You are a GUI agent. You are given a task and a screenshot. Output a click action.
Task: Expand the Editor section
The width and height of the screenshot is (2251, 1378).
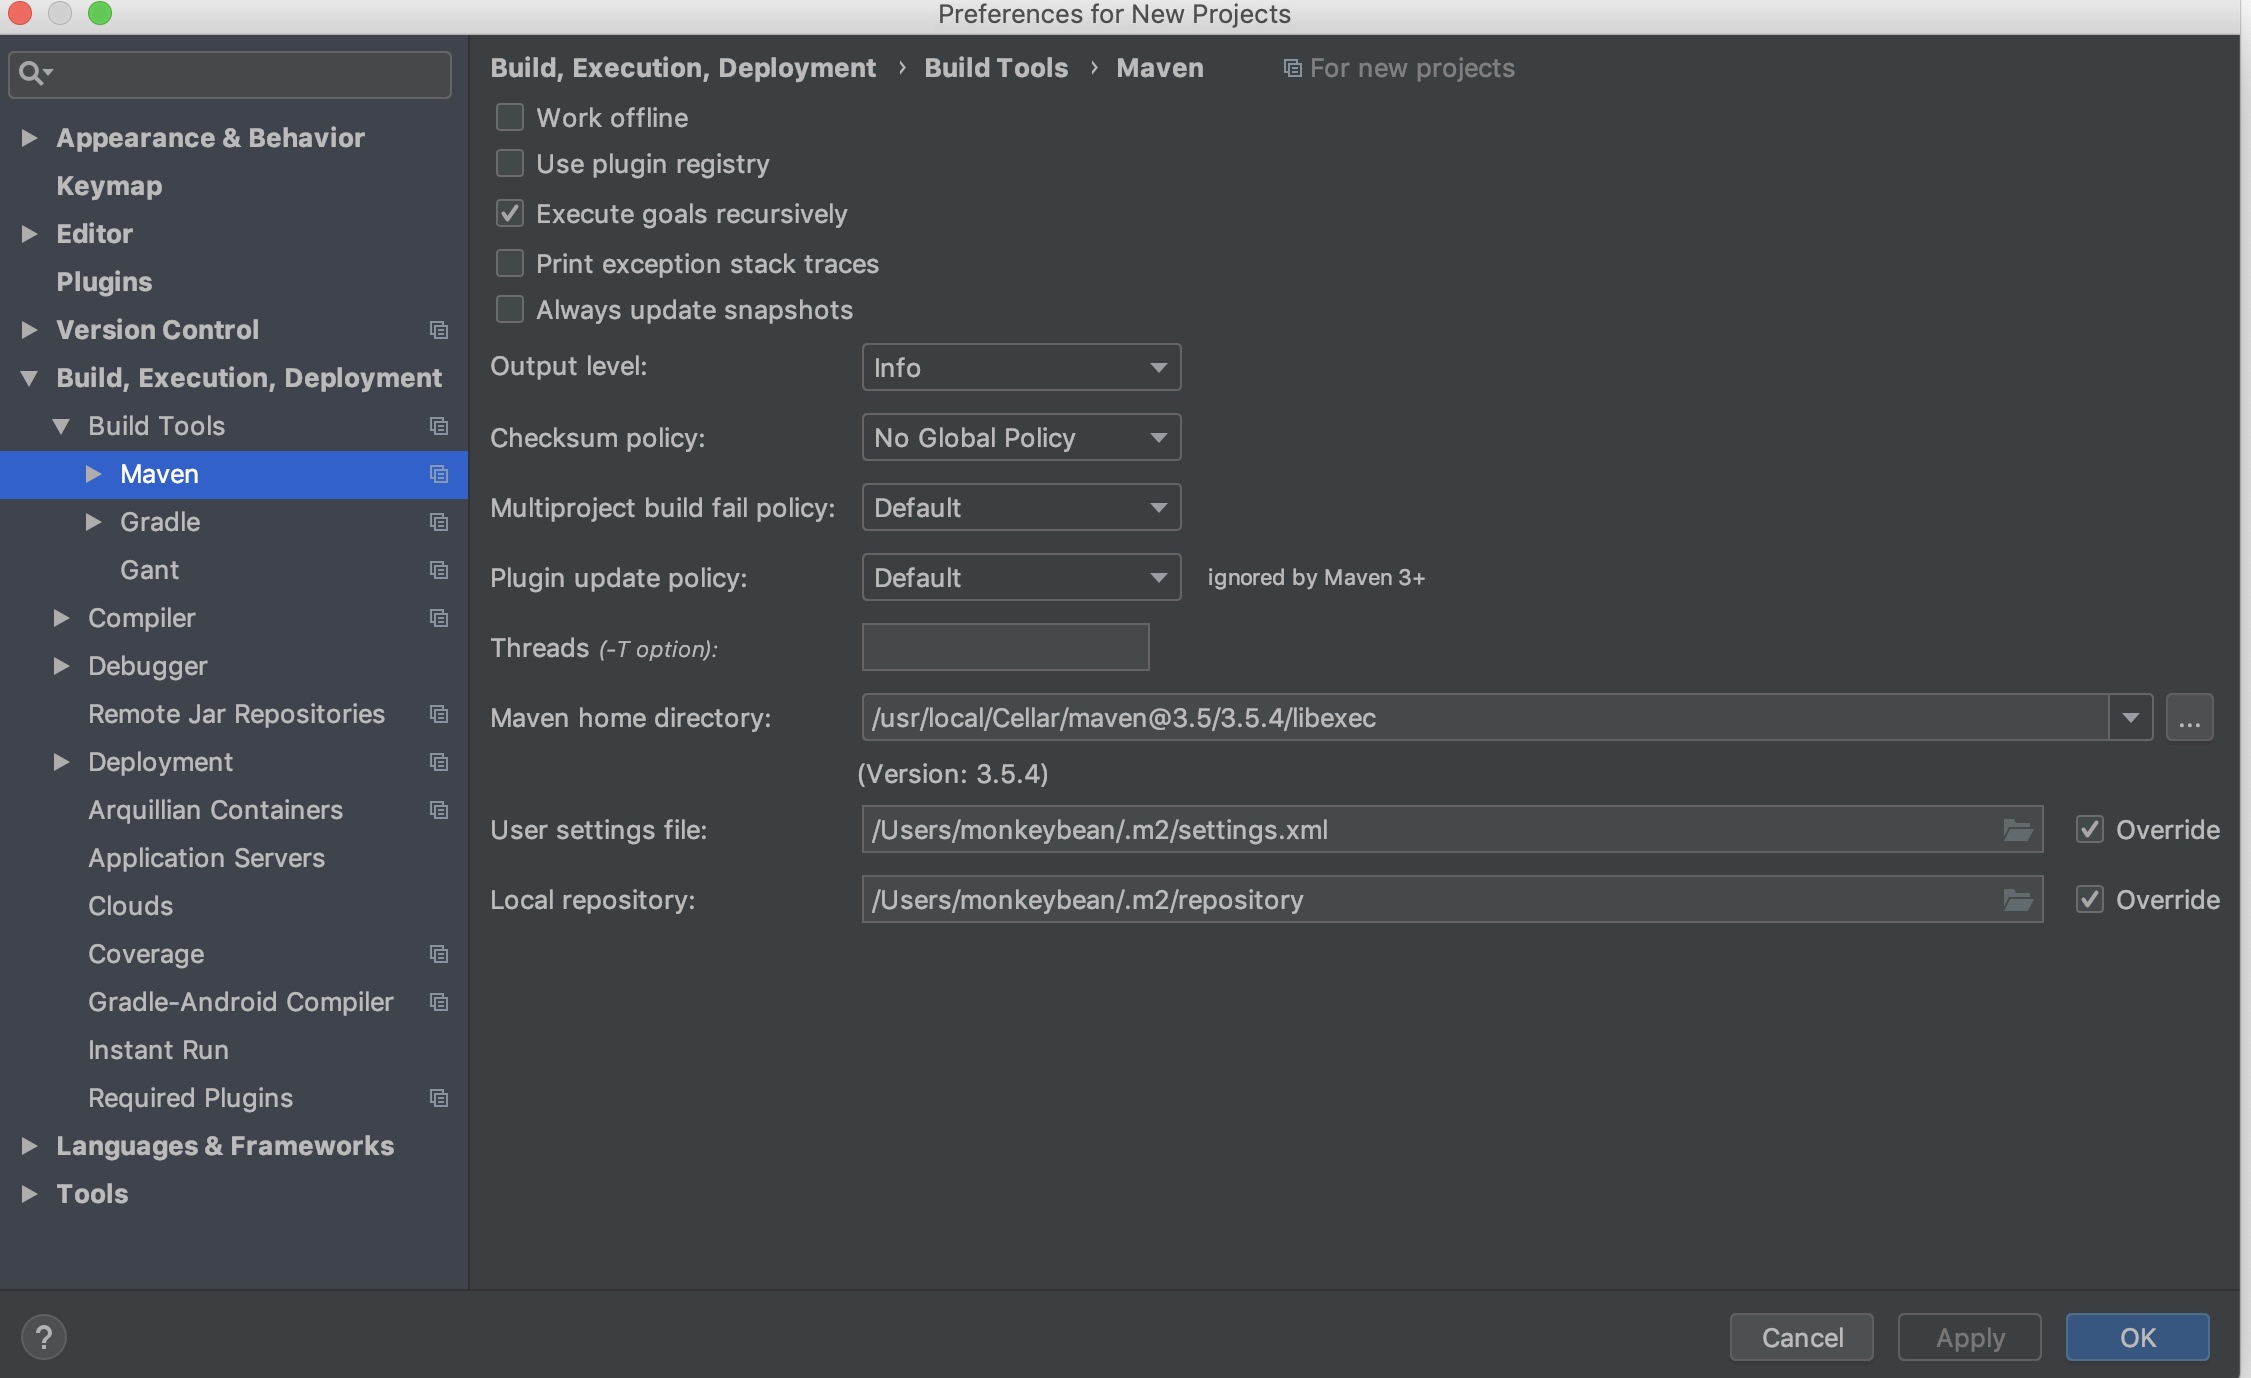click(x=29, y=234)
